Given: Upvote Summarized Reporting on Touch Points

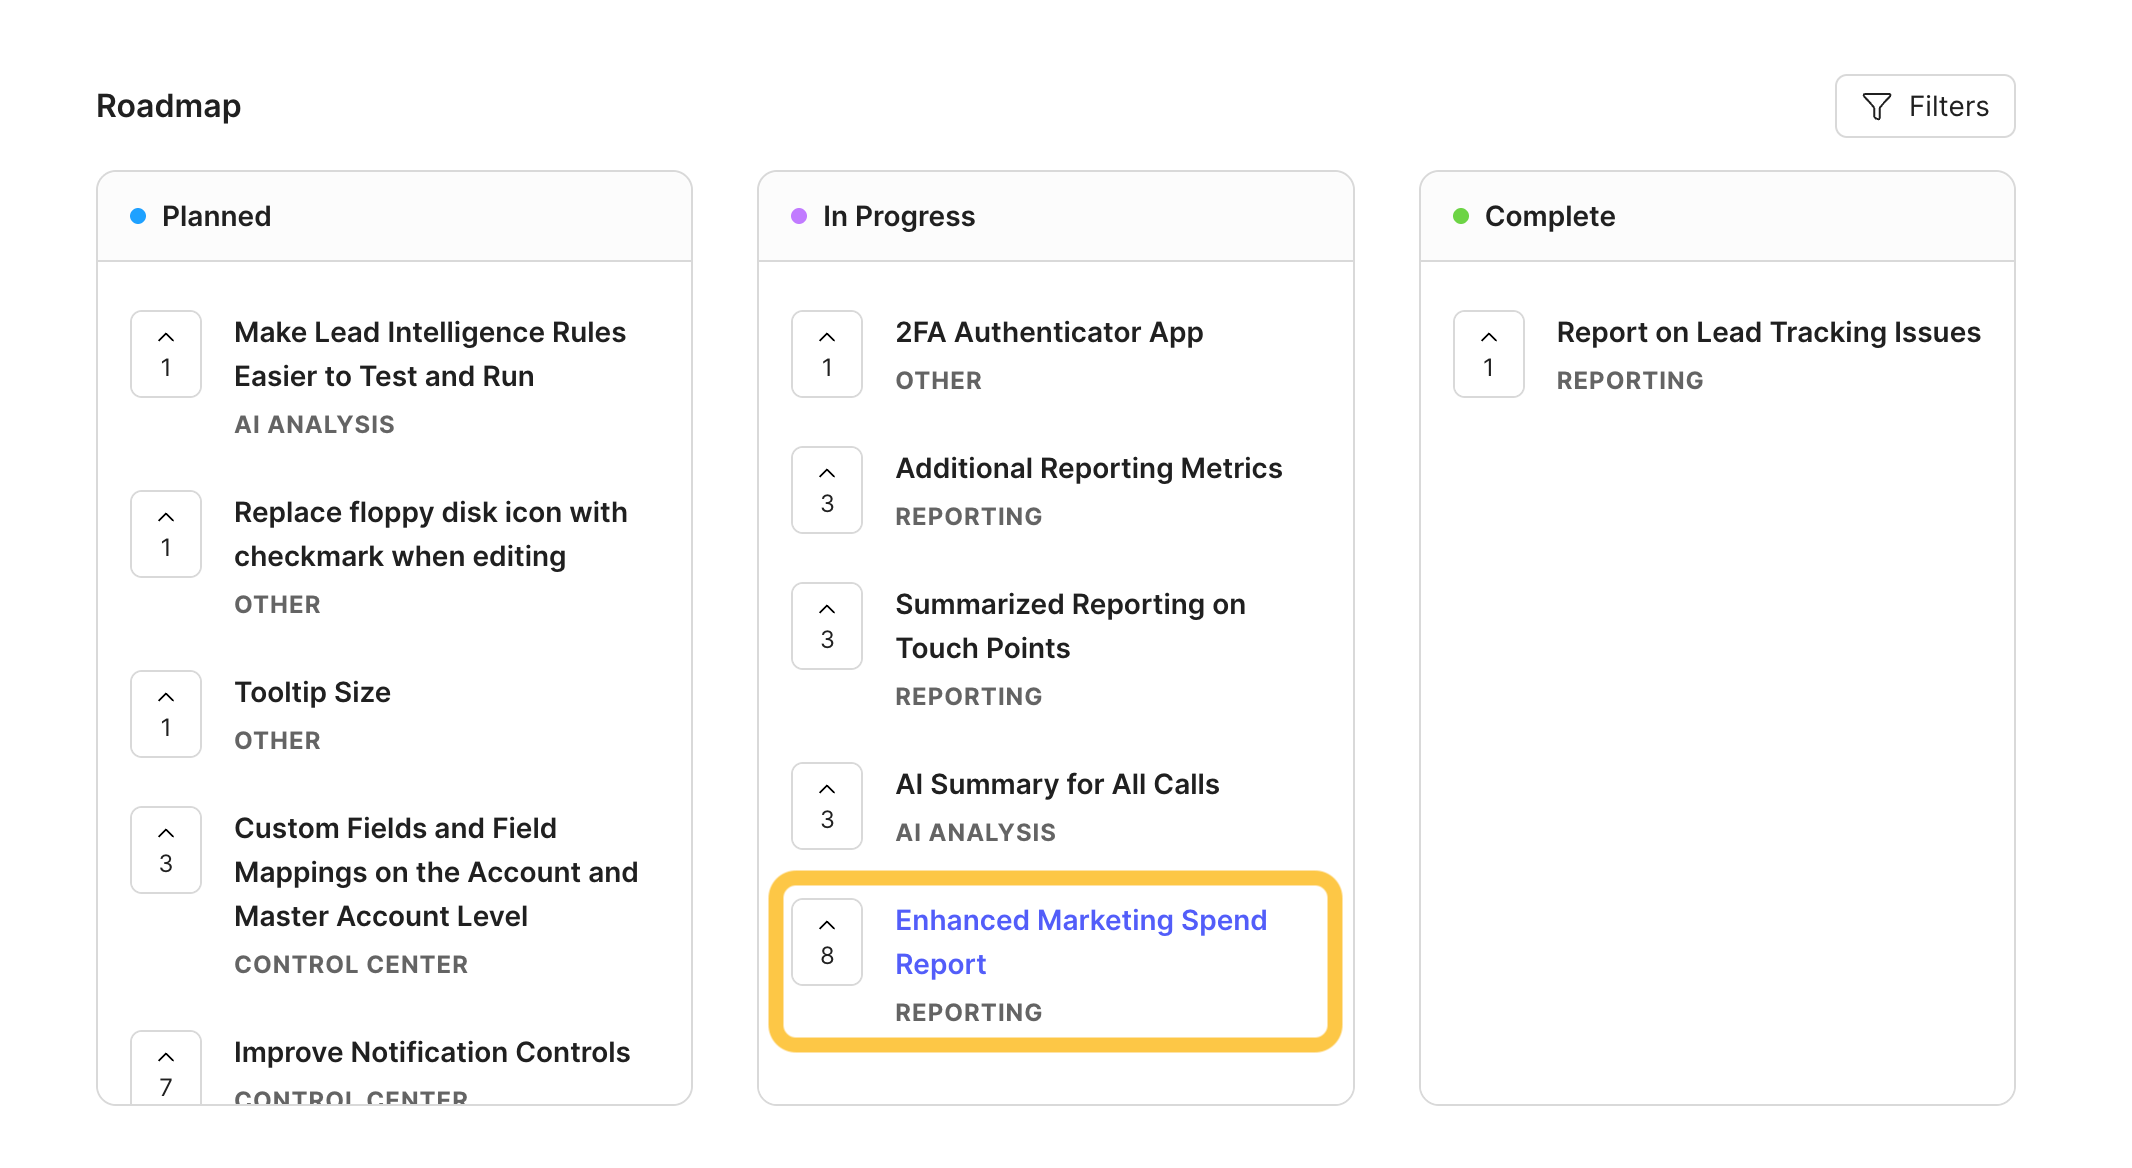Looking at the screenshot, I should coord(827,626).
